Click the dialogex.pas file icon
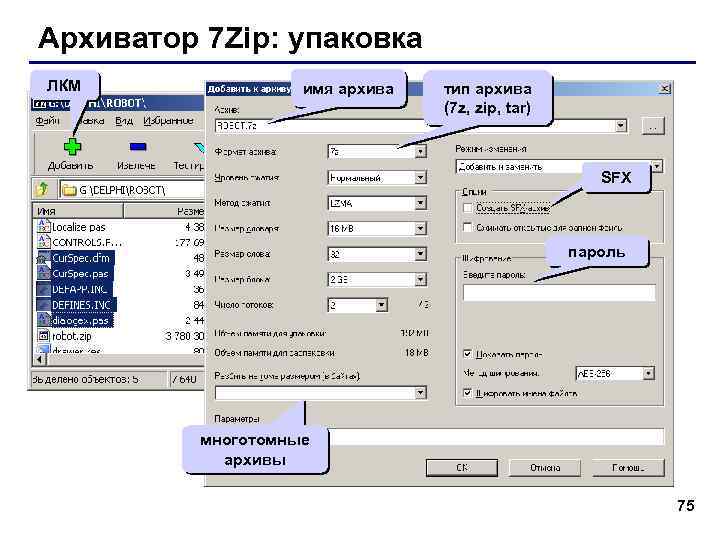 coord(43,320)
